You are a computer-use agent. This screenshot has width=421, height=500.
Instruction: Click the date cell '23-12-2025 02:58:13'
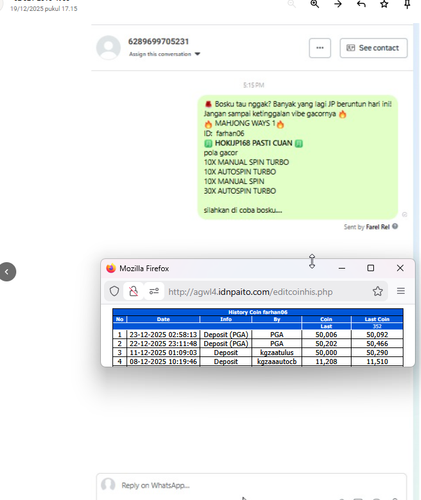click(x=163, y=334)
